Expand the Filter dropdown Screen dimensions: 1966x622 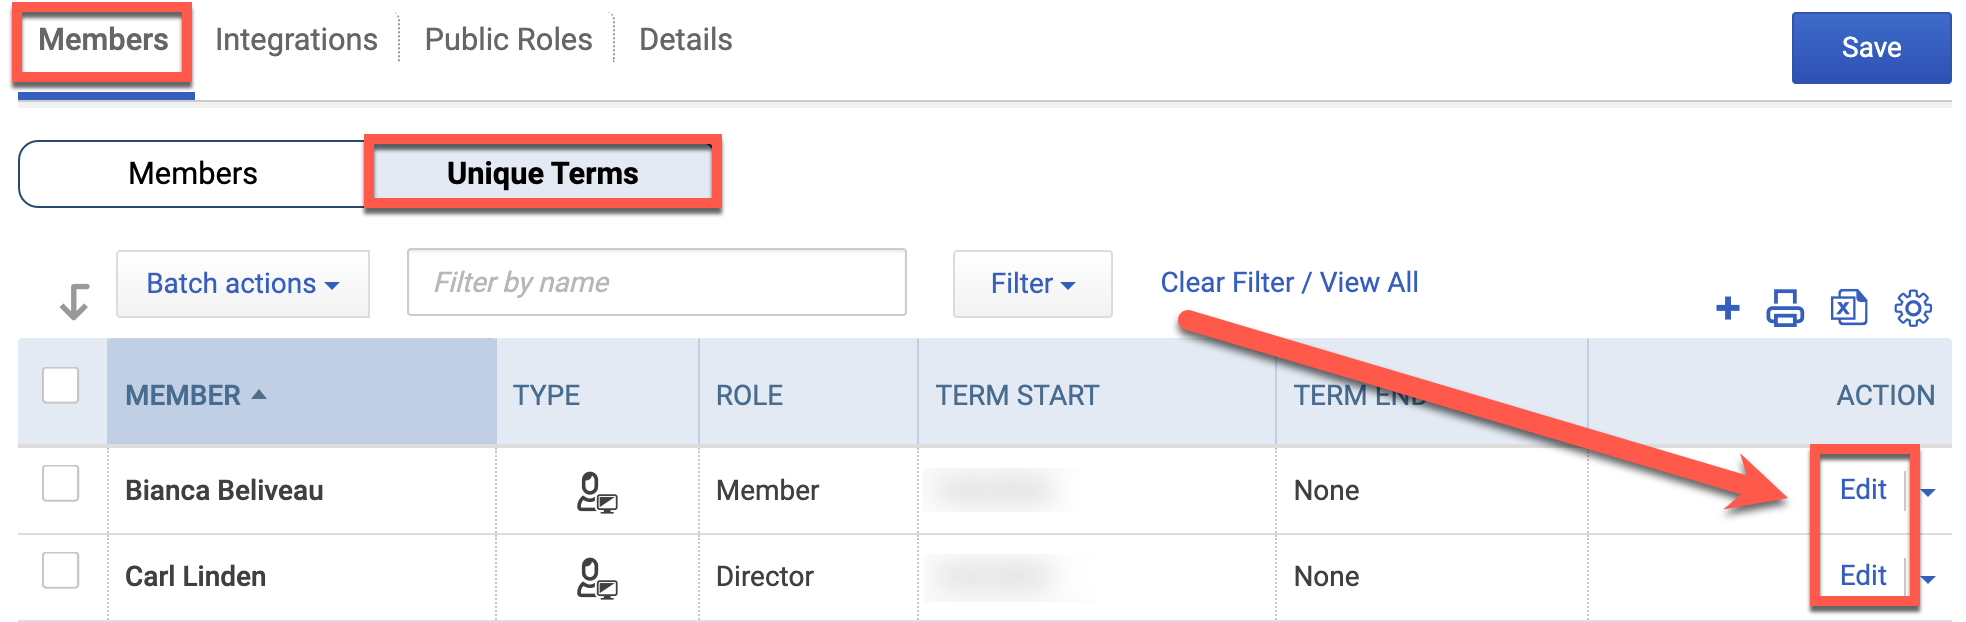coord(1032,284)
